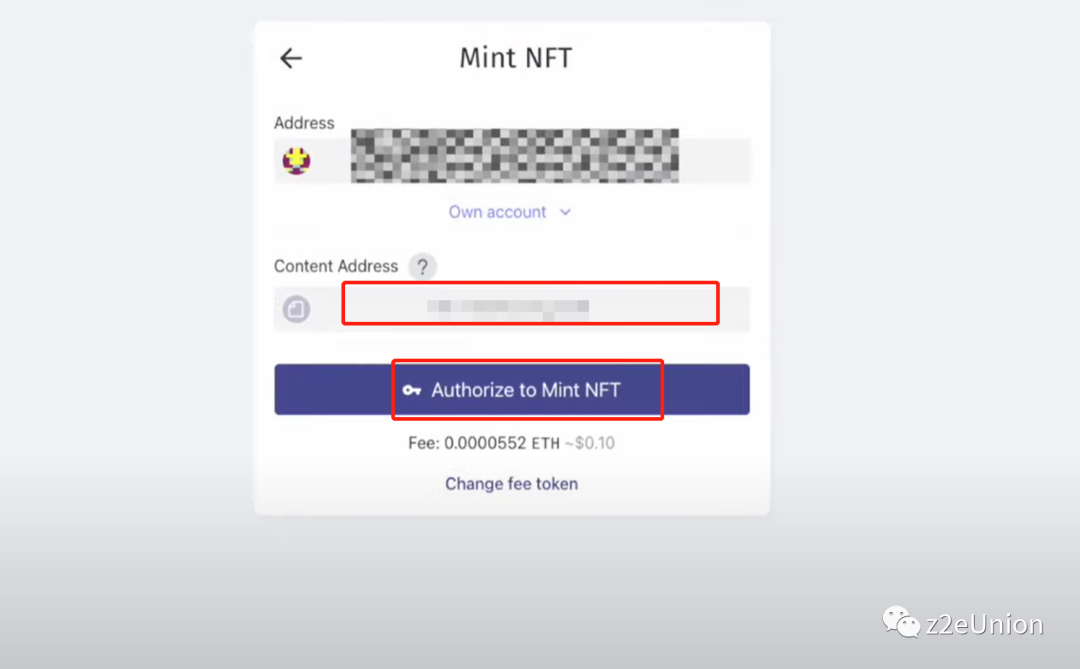Focus the blurred Address input field
1080x669 pixels.
pos(514,158)
